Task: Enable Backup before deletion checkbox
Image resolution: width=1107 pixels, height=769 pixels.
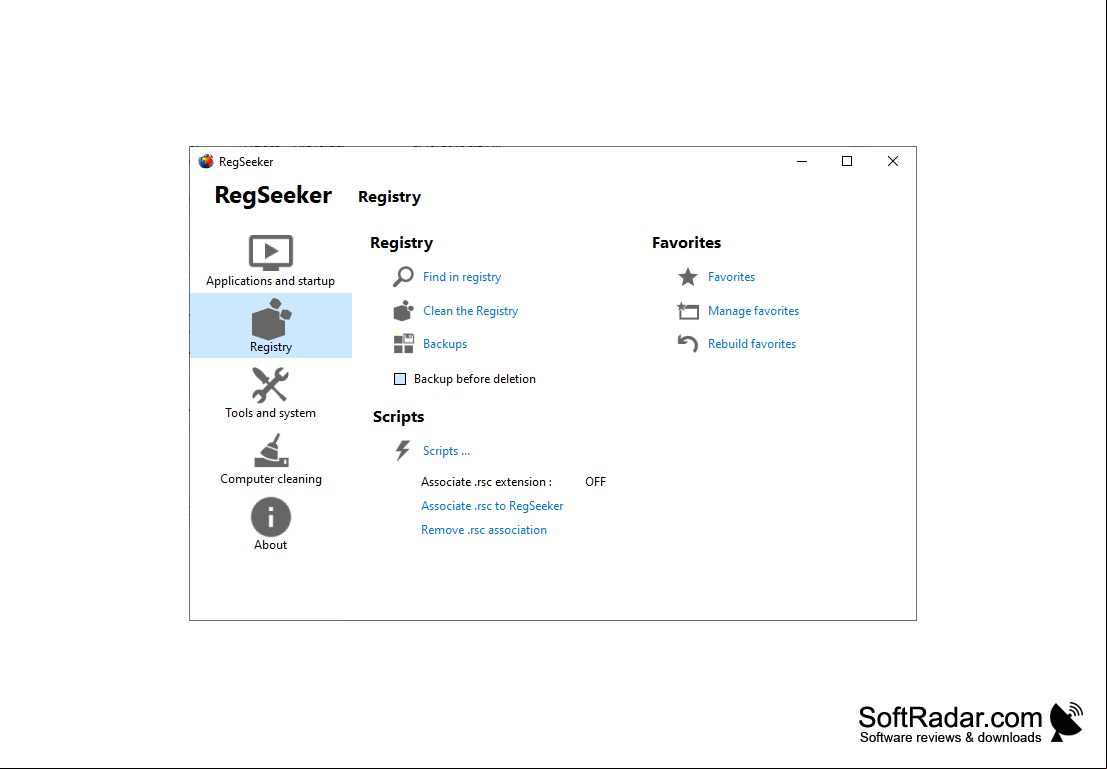Action: [400, 379]
